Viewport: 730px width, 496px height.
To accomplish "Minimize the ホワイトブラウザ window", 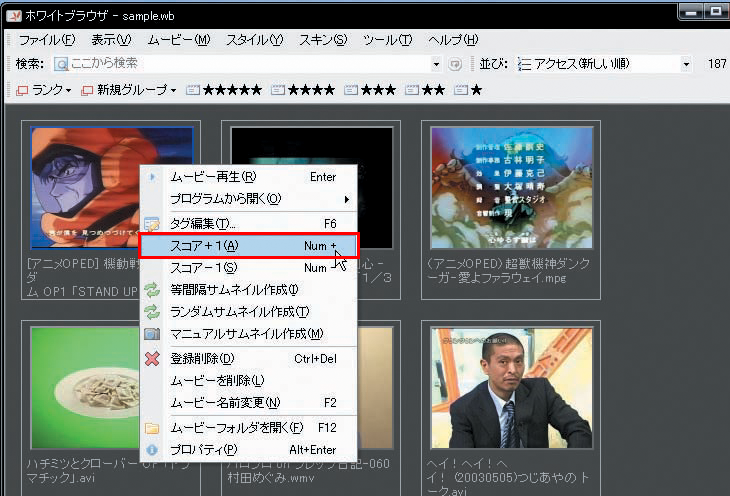I will (x=691, y=12).
